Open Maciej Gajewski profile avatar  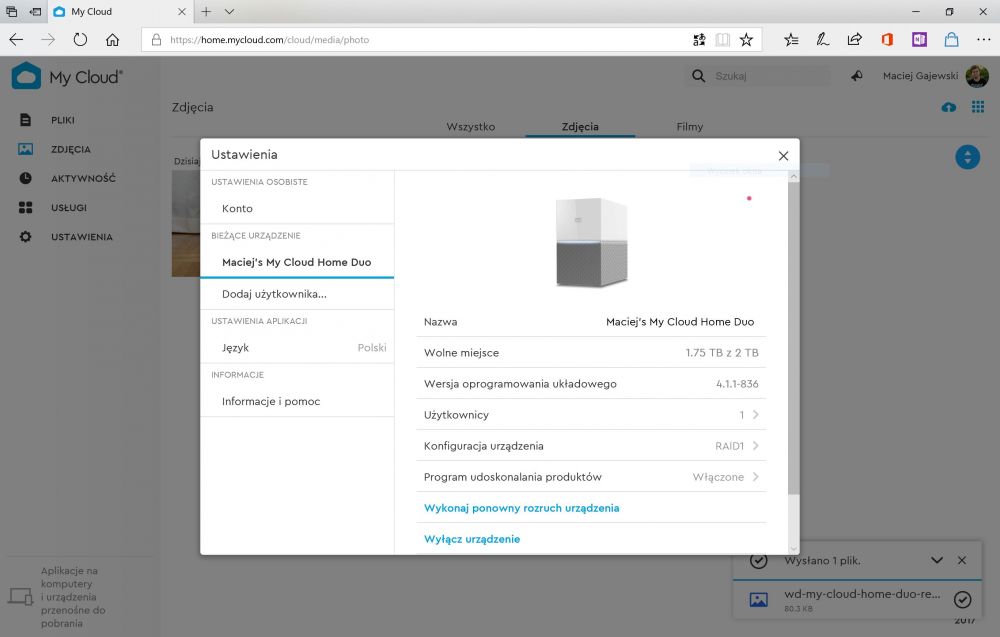click(x=977, y=76)
